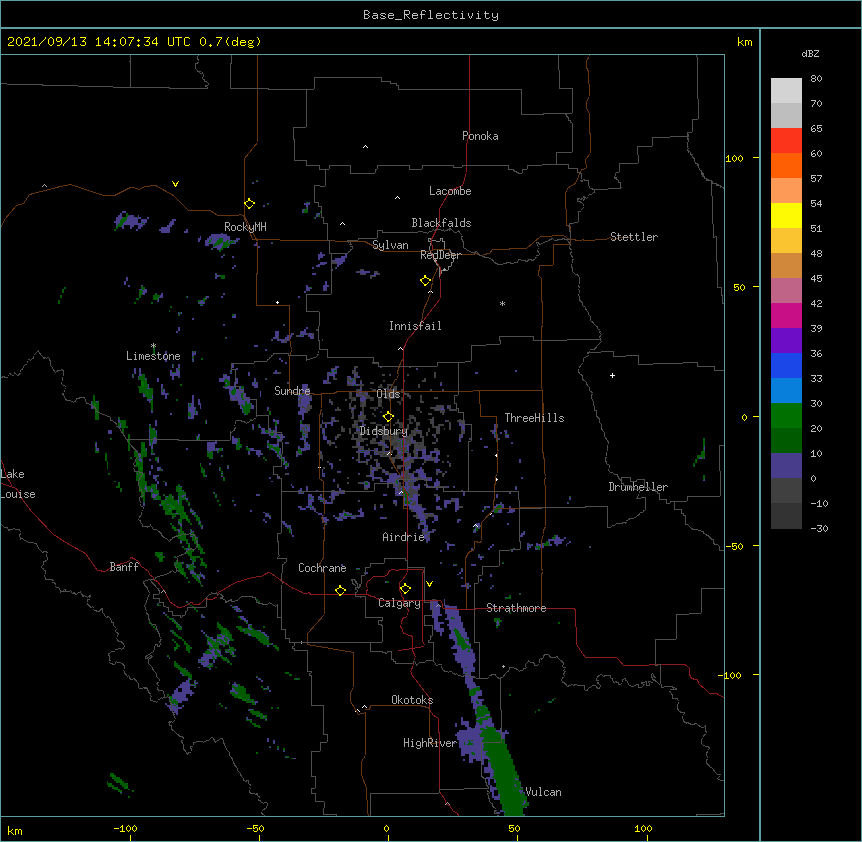
Task: Click the magenta 42 dBZ legend color
Action: point(786,315)
